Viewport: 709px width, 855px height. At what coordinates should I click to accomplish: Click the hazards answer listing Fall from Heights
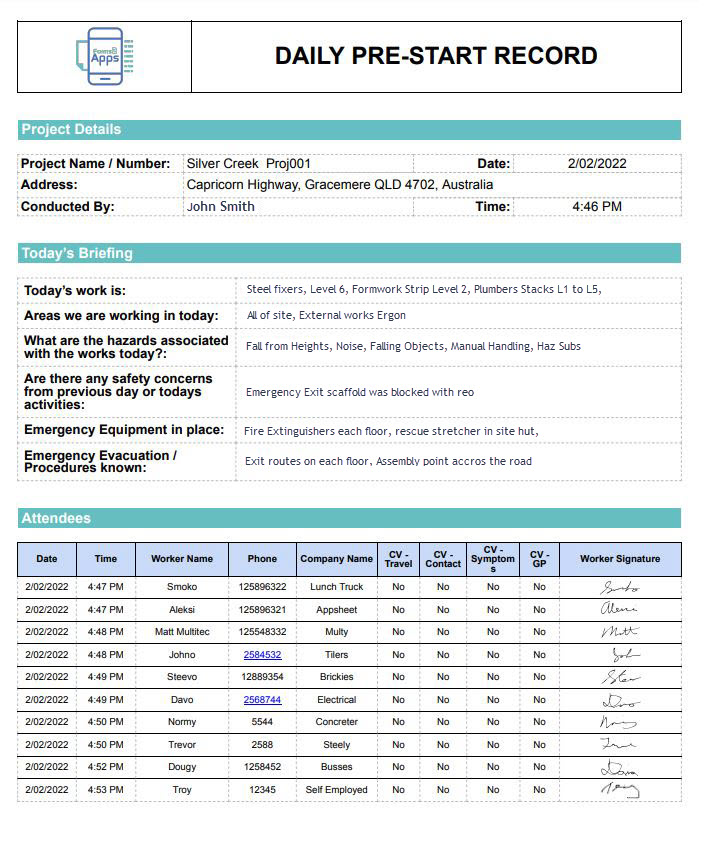coord(413,346)
